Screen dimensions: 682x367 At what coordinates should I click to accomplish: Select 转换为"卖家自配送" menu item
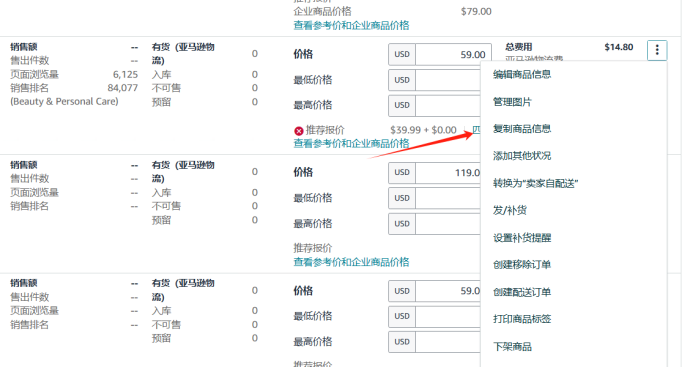click(x=535, y=183)
